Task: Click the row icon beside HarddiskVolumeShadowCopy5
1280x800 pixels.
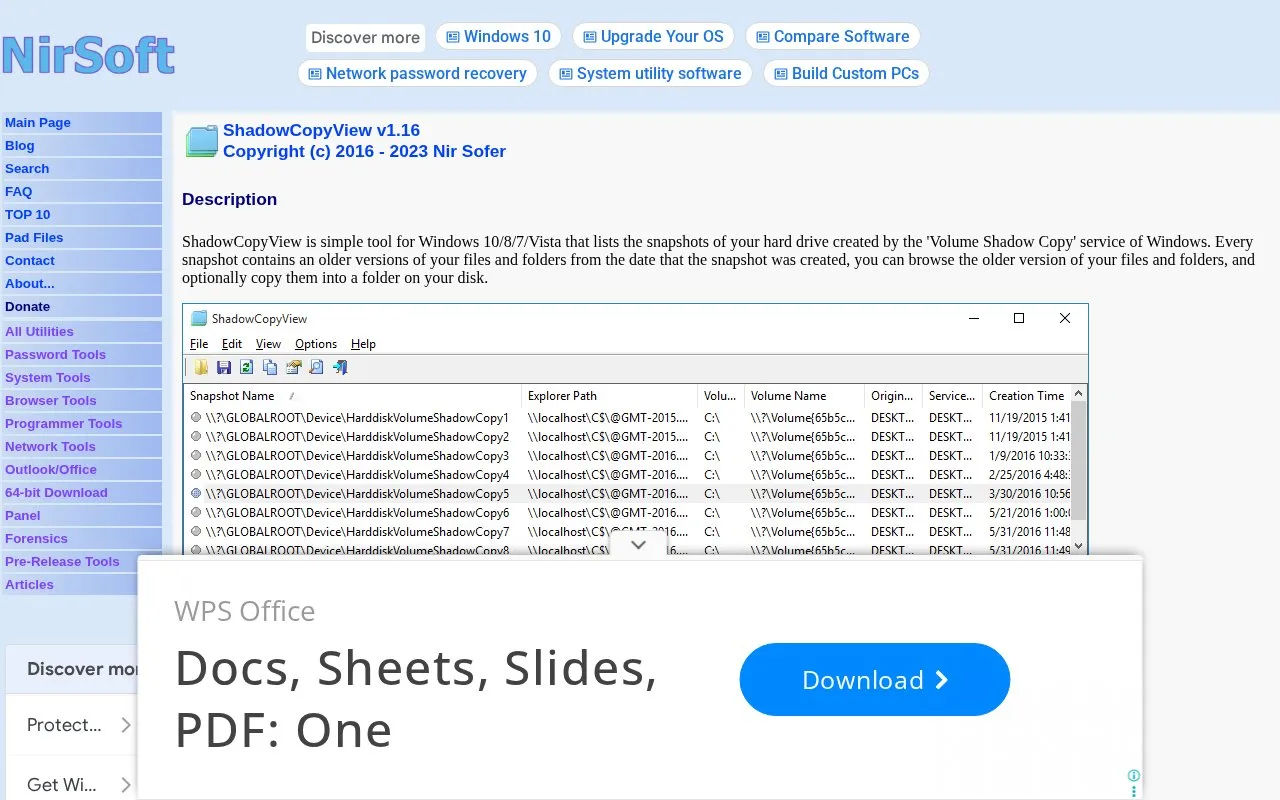Action: [x=196, y=494]
